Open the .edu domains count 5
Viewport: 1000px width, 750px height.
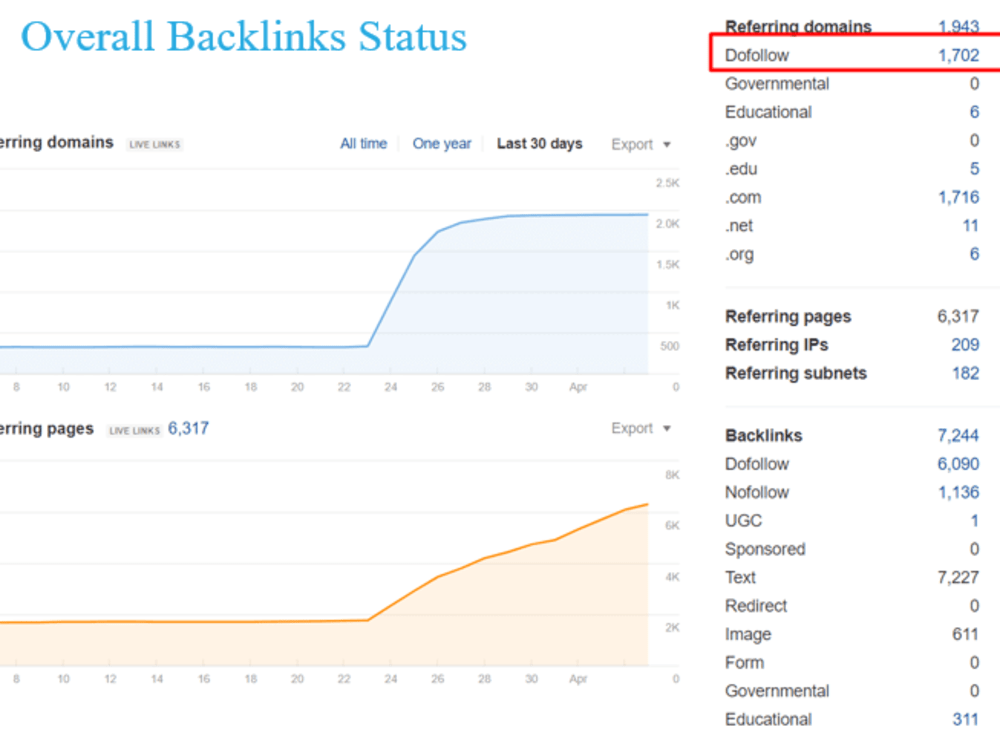click(974, 169)
